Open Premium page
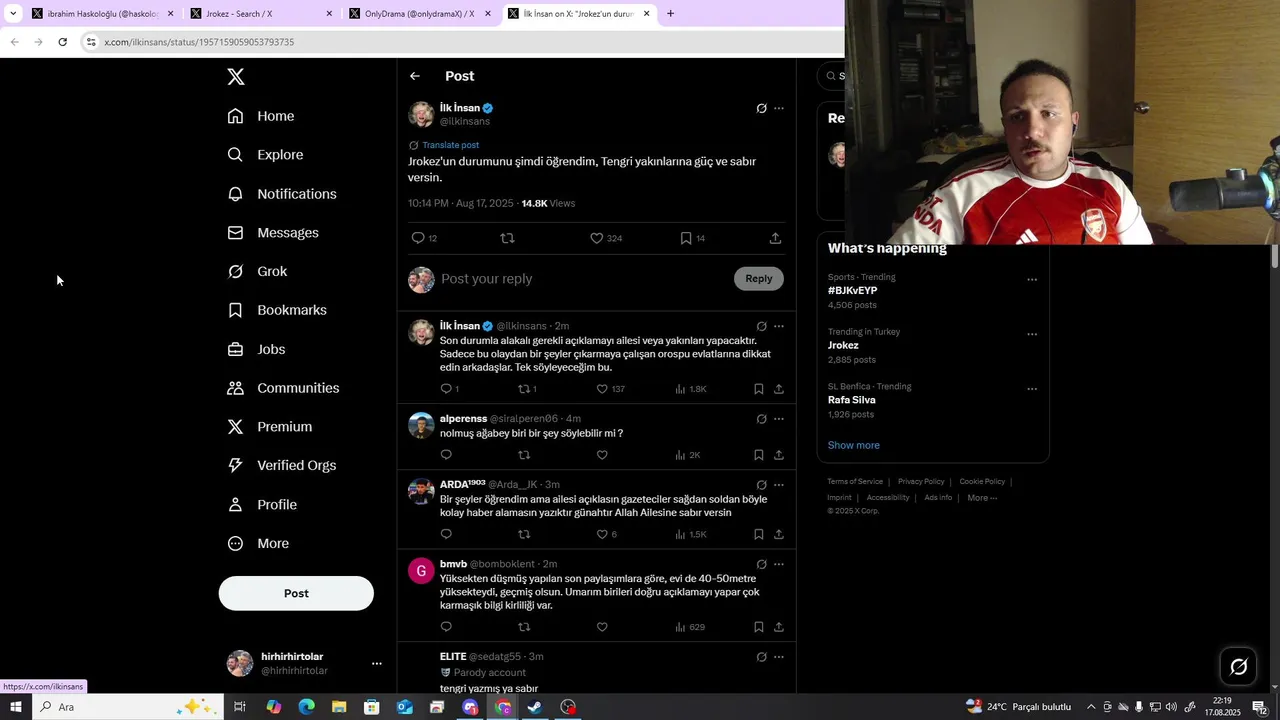 coord(270,427)
